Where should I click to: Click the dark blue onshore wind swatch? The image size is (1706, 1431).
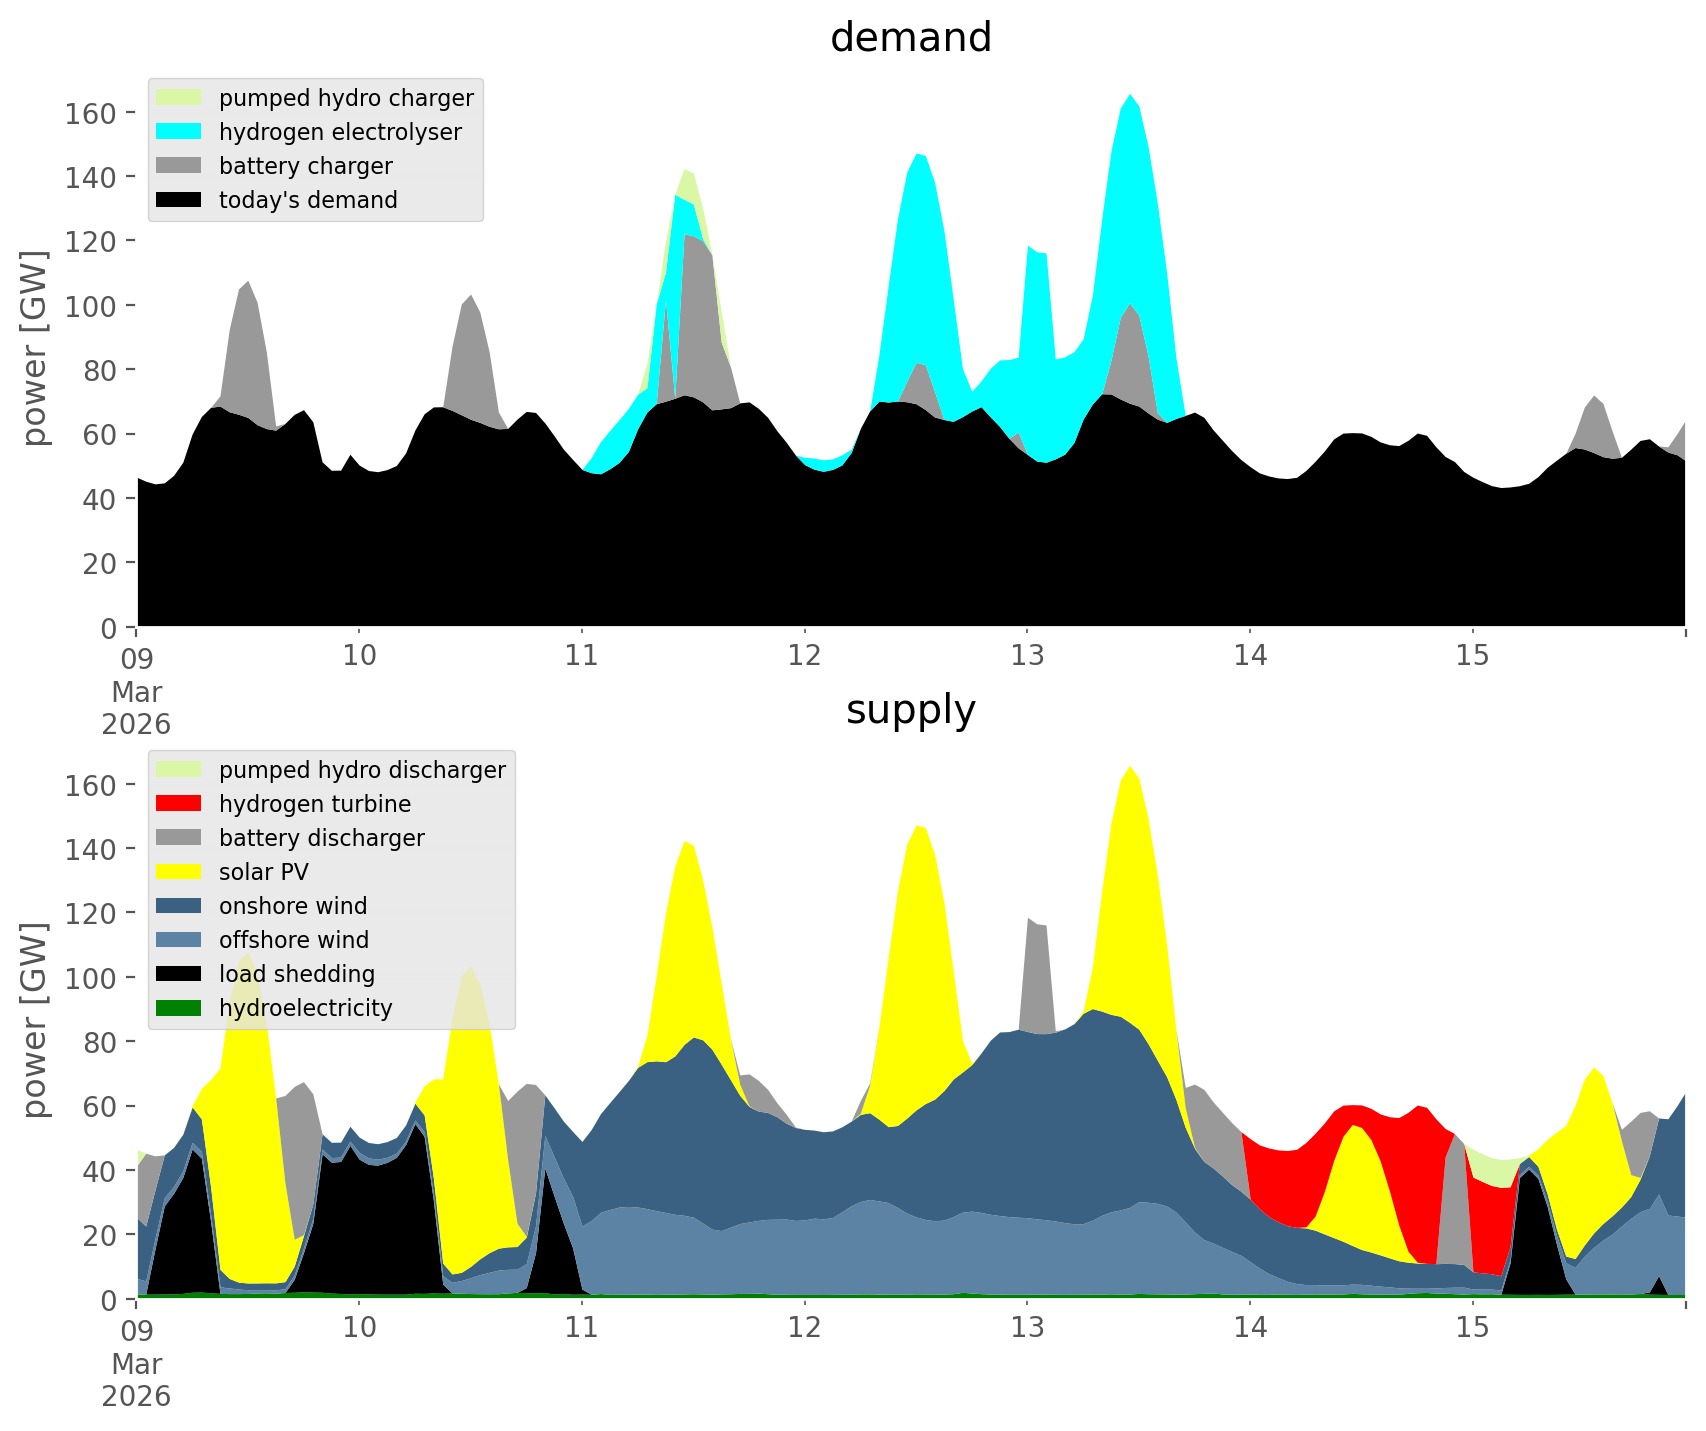click(179, 906)
